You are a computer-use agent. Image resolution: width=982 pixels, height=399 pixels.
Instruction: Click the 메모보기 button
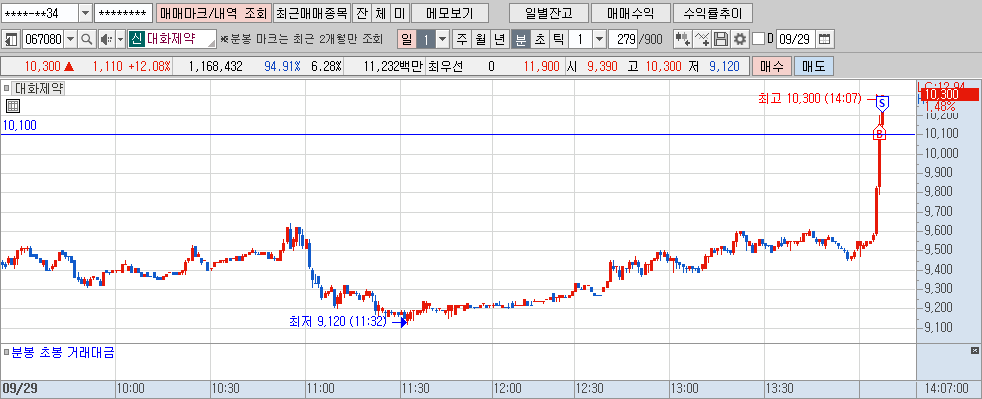pyautogui.click(x=450, y=13)
